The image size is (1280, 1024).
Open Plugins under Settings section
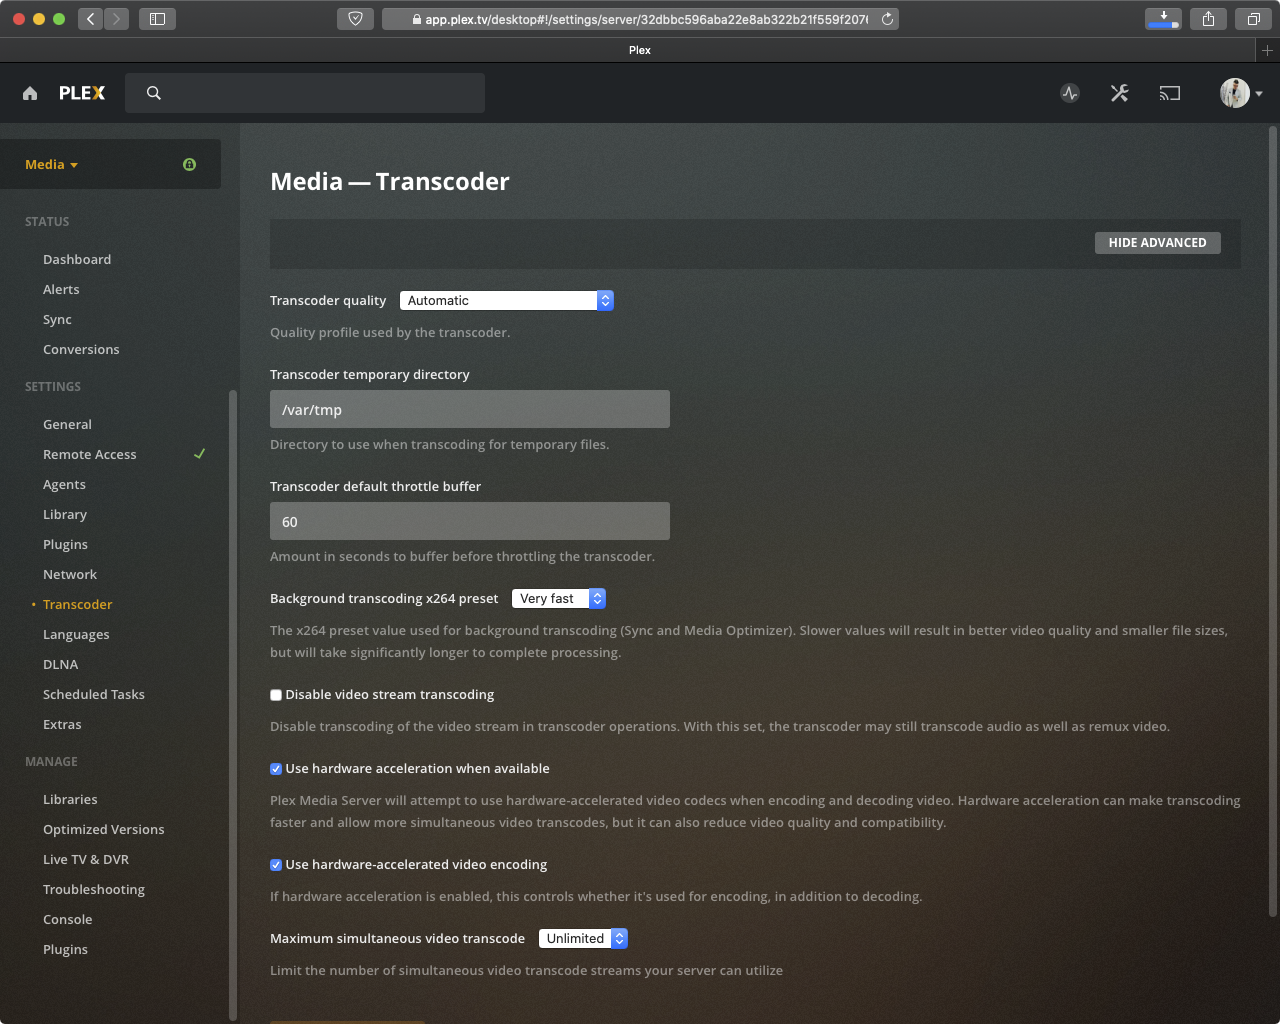(x=65, y=544)
